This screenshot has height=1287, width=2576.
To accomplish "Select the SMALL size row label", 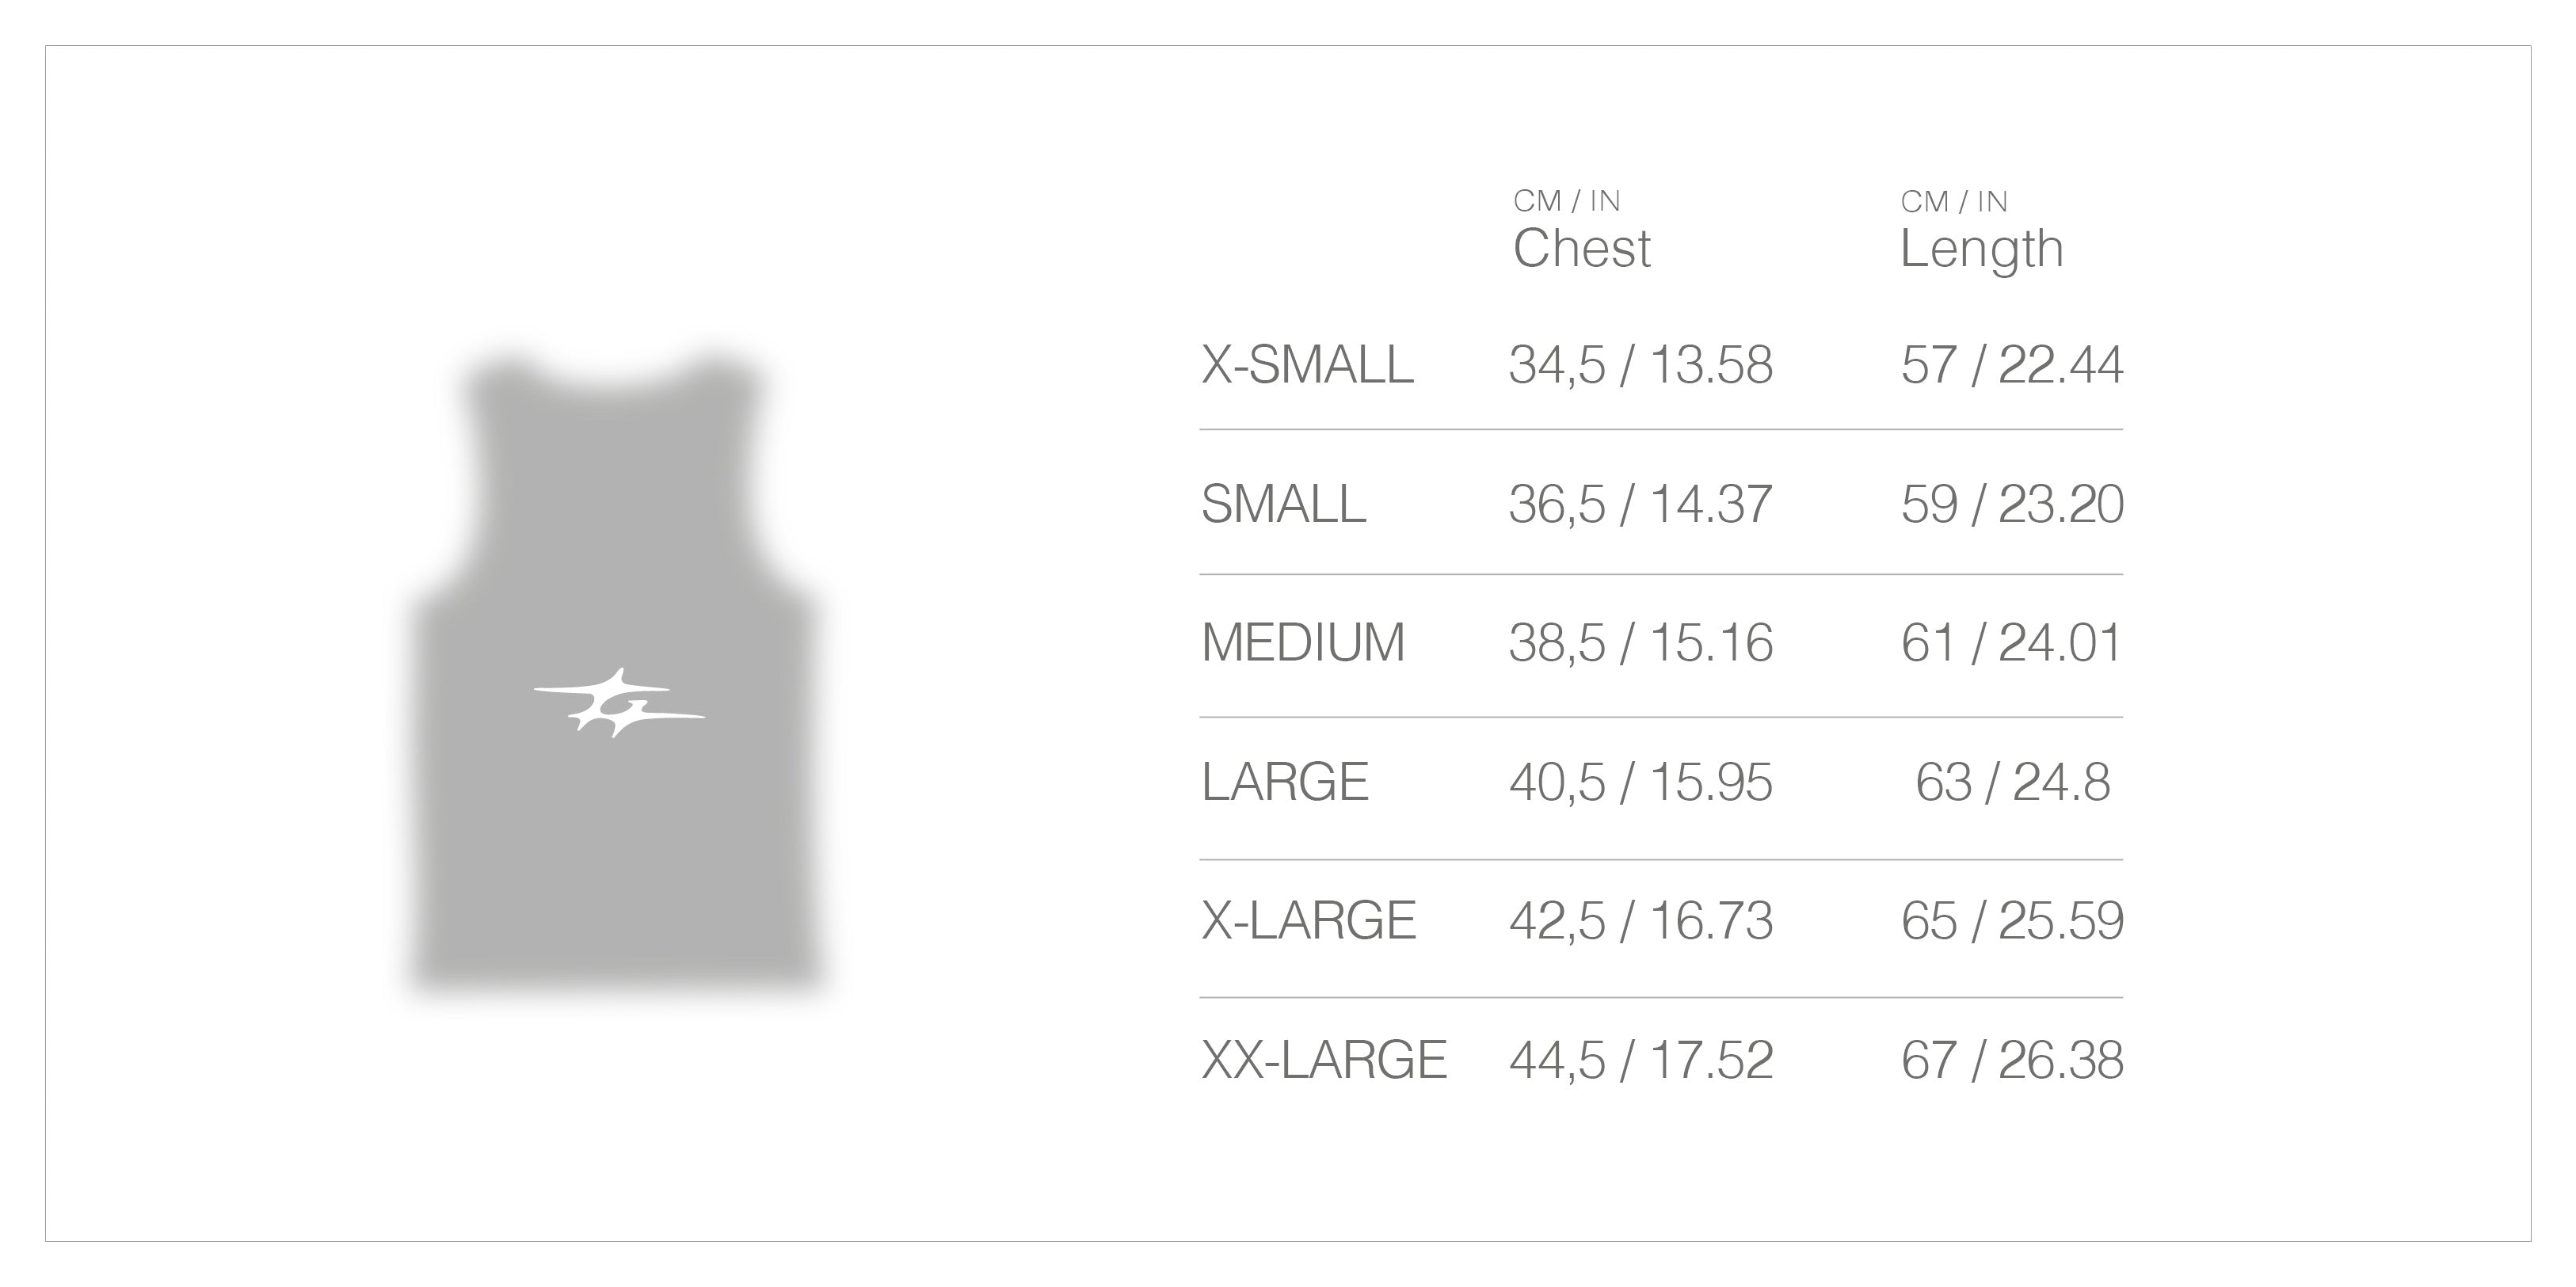I will pyautogui.click(x=1283, y=504).
